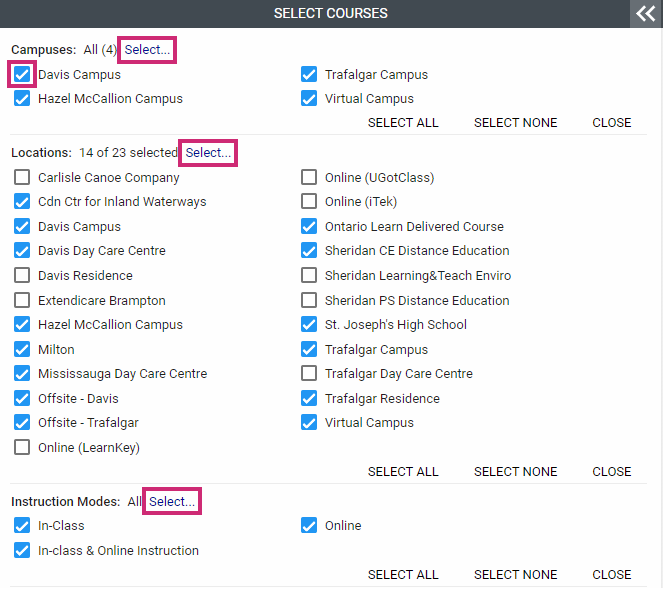Click SELECT ALL in the Campuses section
The width and height of the screenshot is (663, 589).
click(x=403, y=123)
